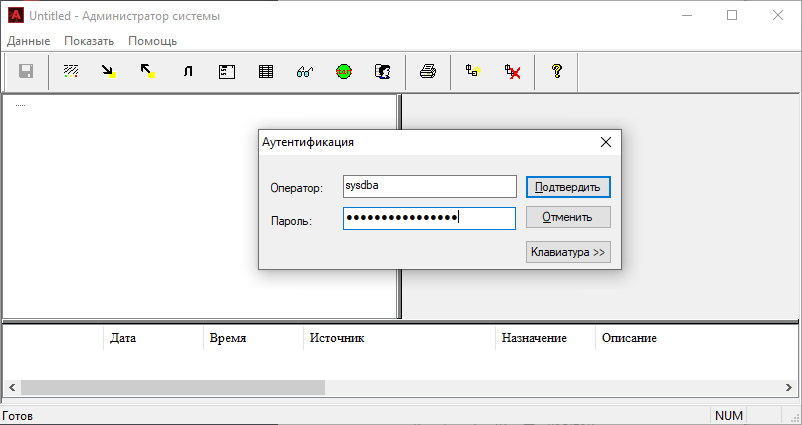The width and height of the screenshot is (802, 425).
Task: Click the horizontal scrollbar thumb in log panel
Action: coord(172,387)
